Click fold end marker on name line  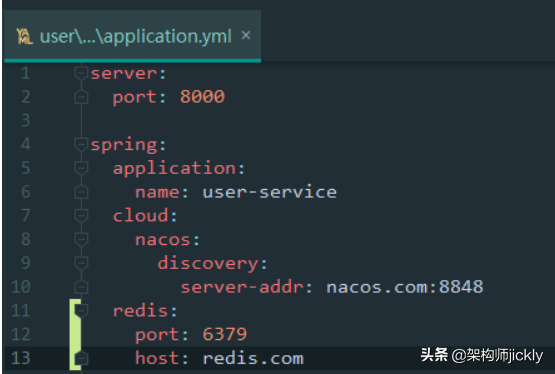(81, 192)
